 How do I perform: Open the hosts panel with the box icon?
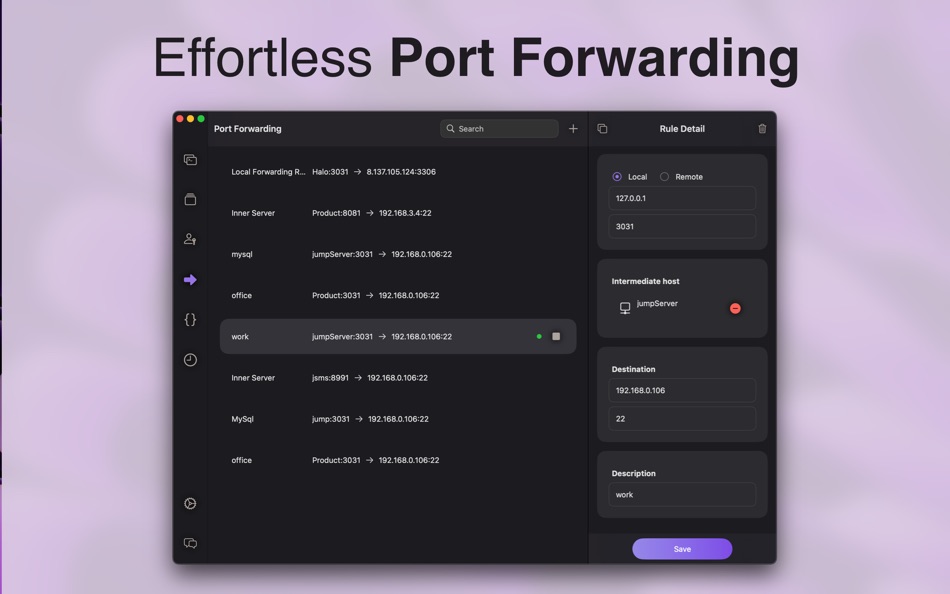pyautogui.click(x=190, y=199)
